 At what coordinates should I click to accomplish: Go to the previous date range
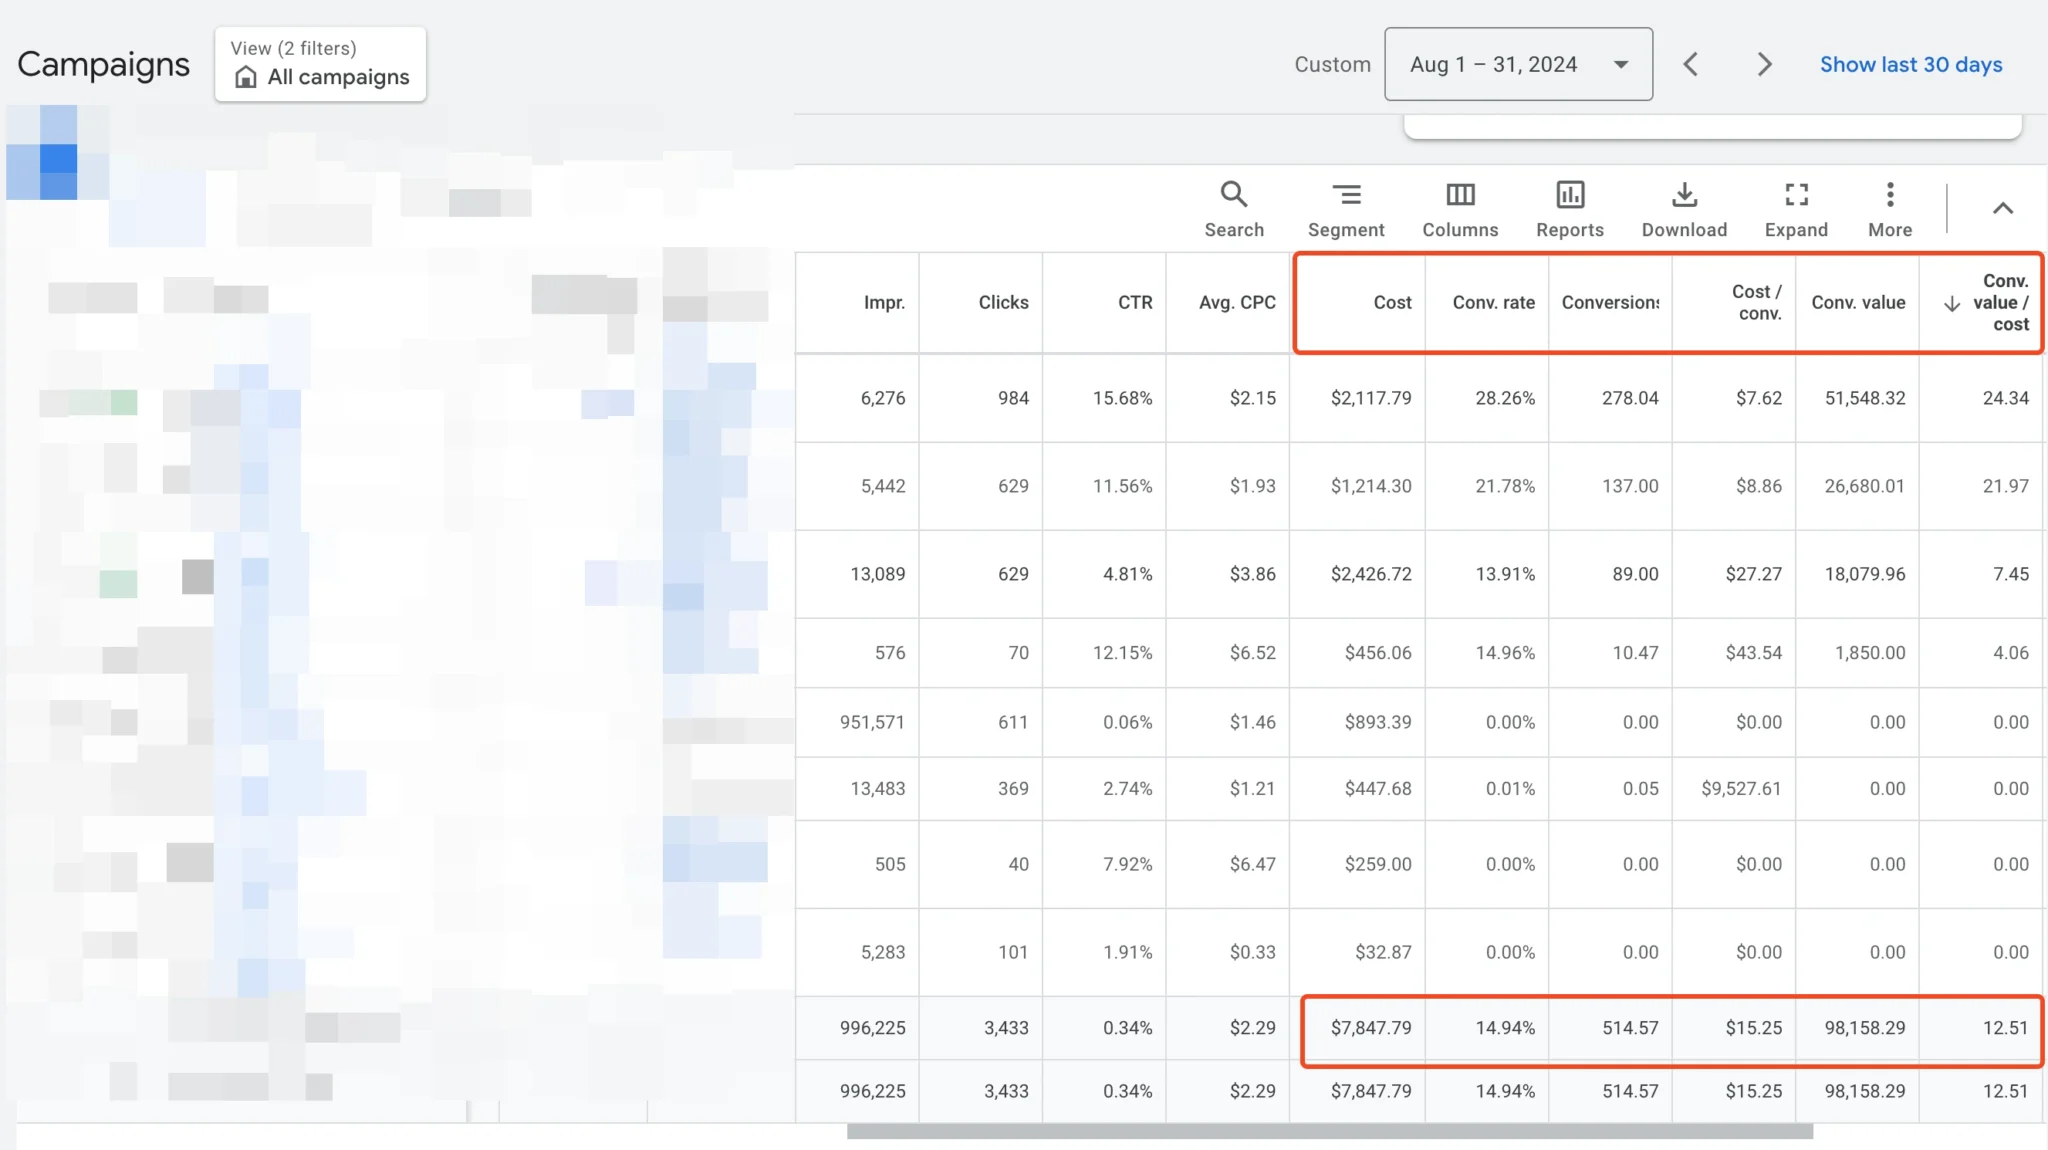[1690, 64]
